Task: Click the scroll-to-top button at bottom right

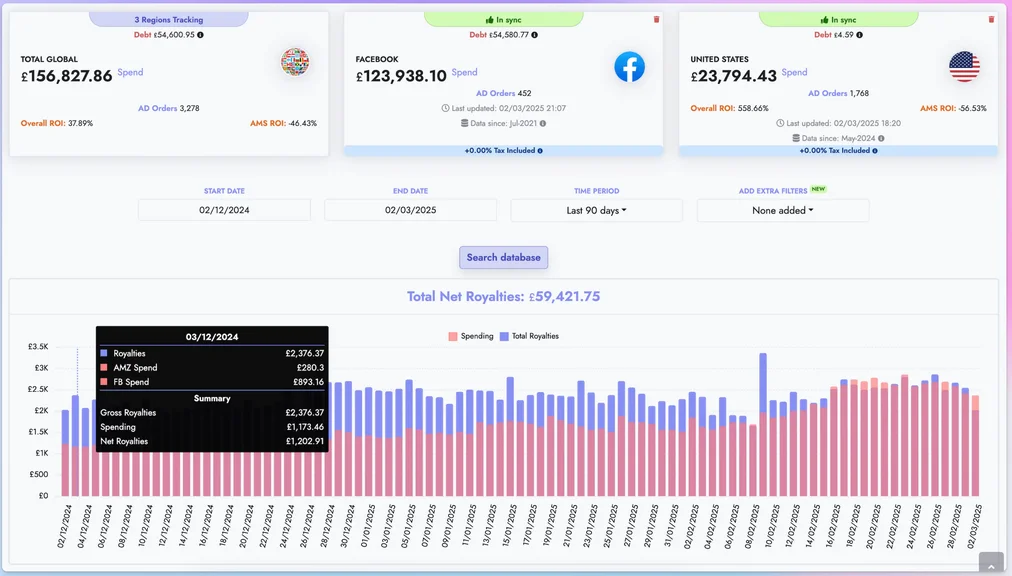Action: [x=990, y=563]
